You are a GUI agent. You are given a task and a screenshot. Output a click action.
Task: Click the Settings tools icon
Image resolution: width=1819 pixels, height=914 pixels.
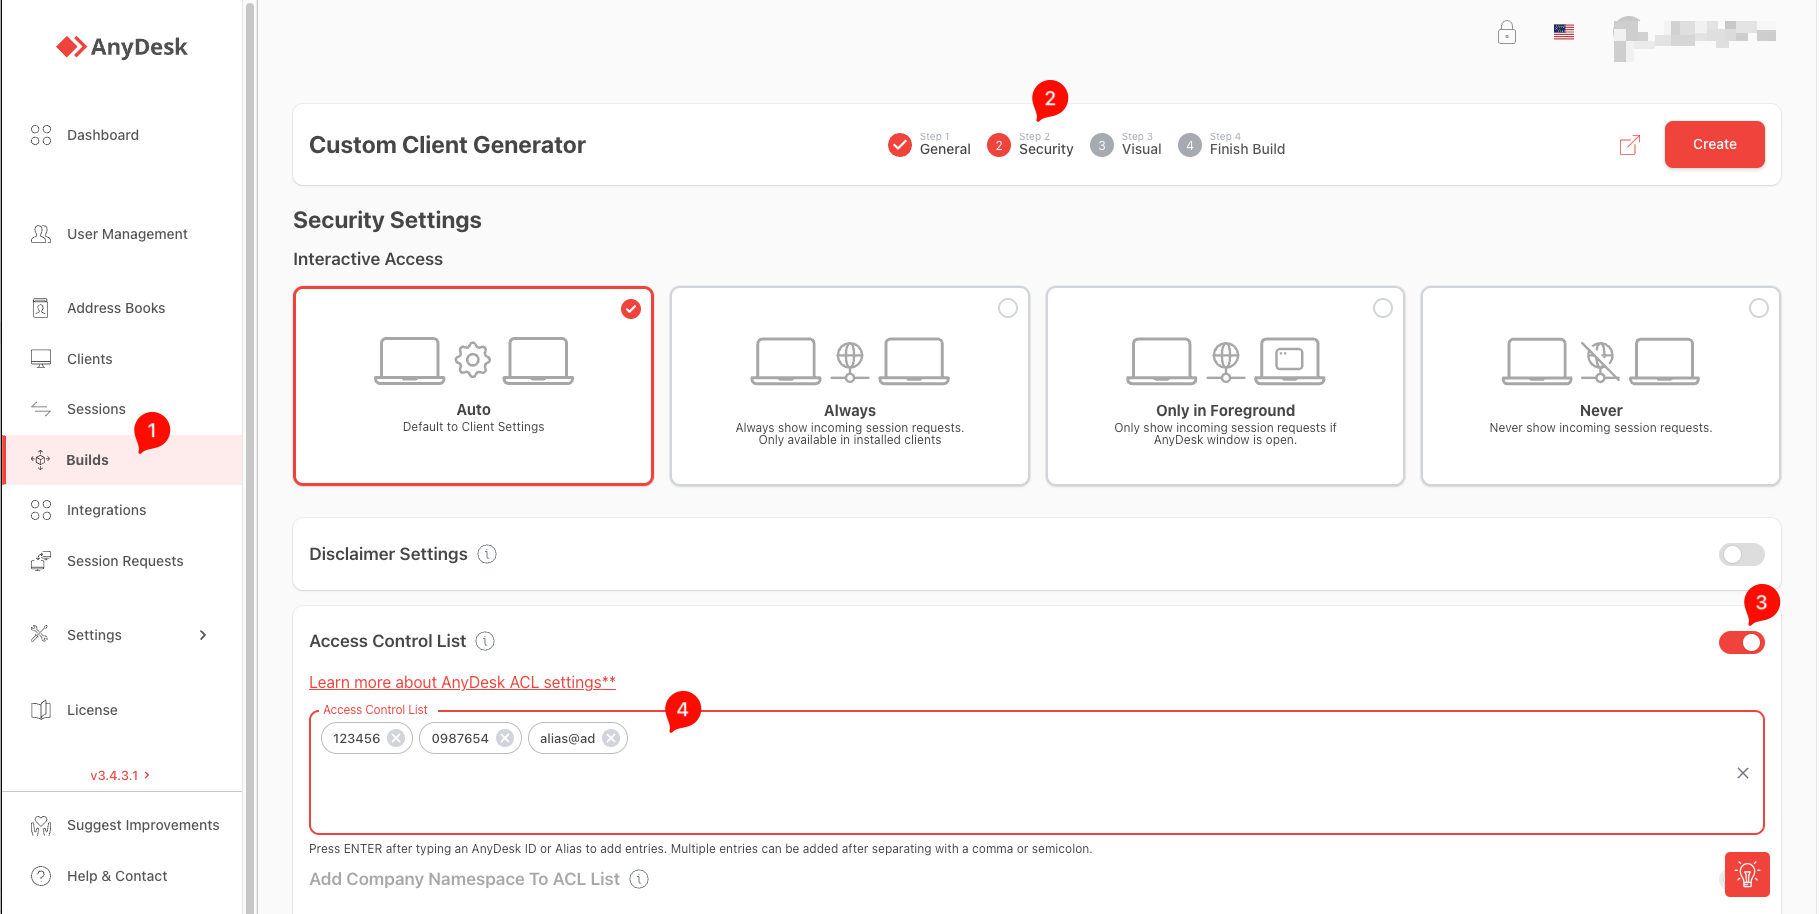pyautogui.click(x=40, y=634)
